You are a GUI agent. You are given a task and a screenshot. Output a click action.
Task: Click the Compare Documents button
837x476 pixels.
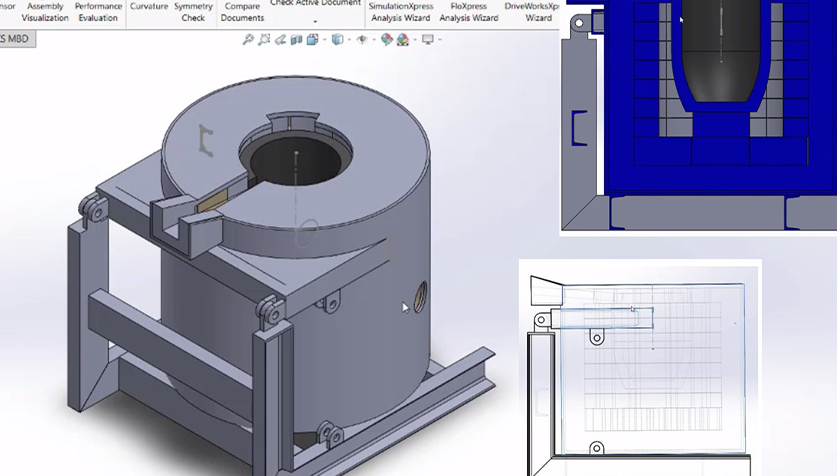(x=242, y=12)
